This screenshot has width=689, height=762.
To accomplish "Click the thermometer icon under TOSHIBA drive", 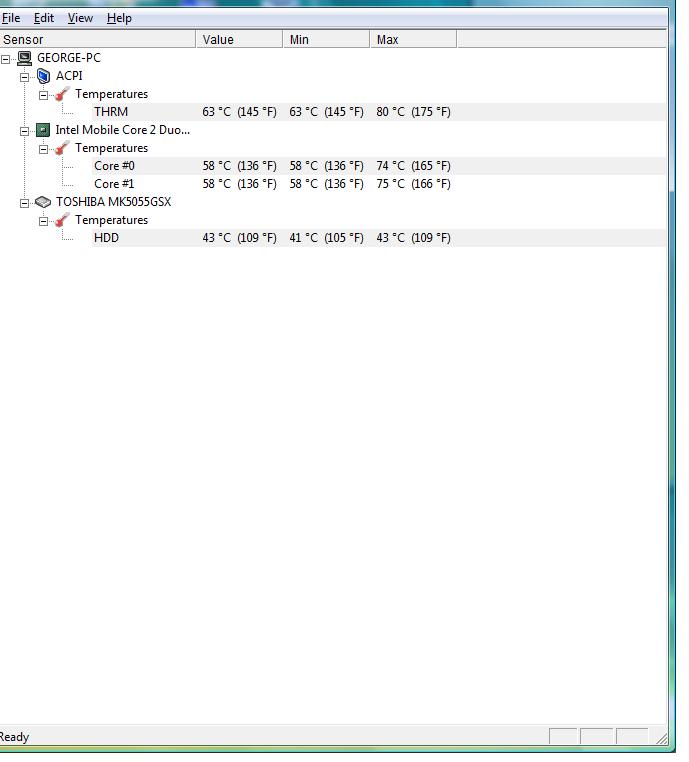I will point(62,220).
